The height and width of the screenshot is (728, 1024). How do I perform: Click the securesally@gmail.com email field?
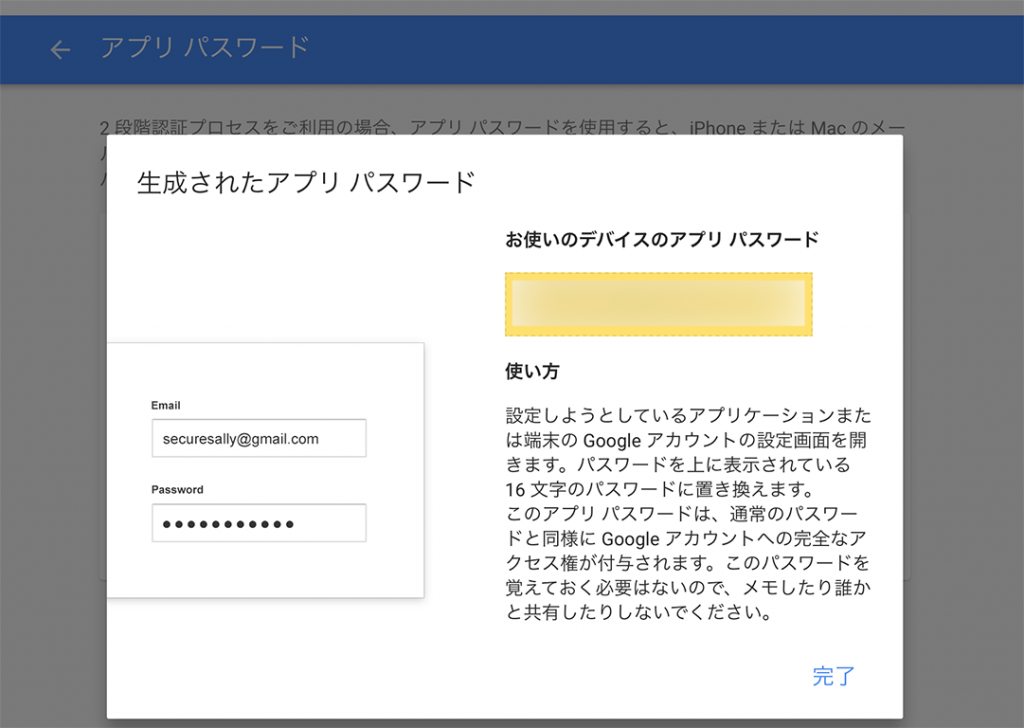pyautogui.click(x=258, y=438)
